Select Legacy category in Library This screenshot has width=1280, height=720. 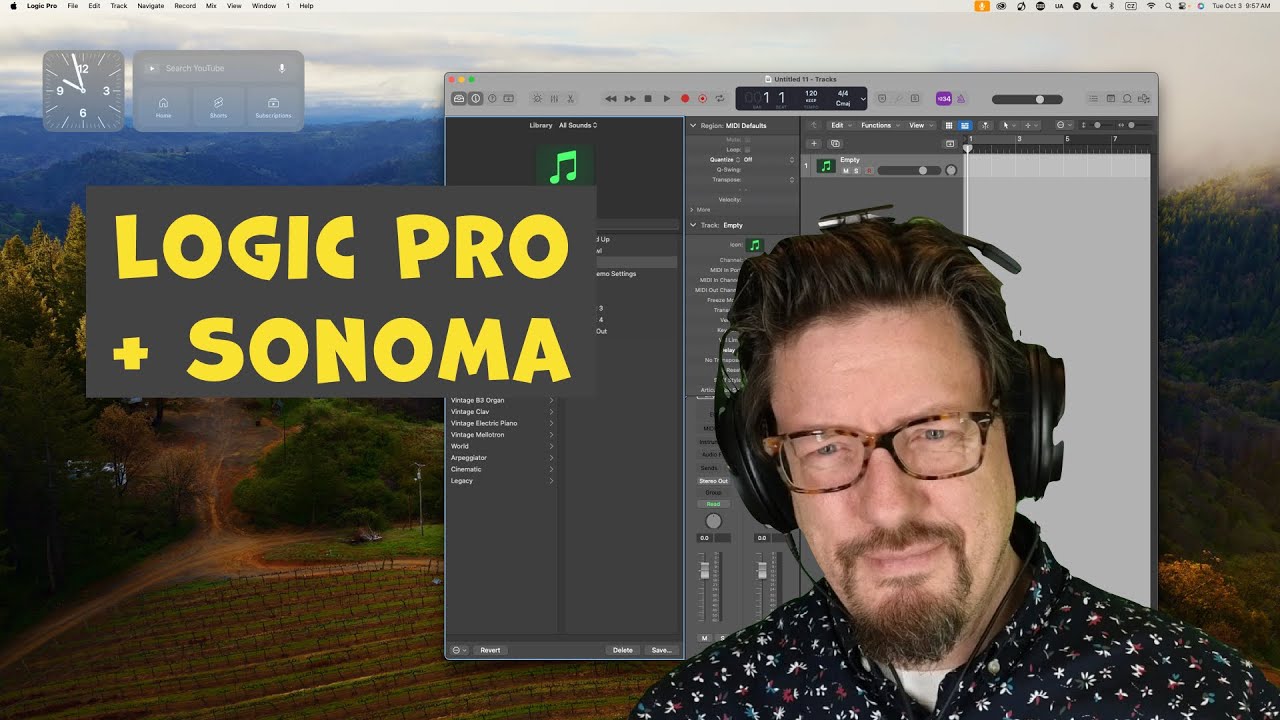pyautogui.click(x=502, y=481)
